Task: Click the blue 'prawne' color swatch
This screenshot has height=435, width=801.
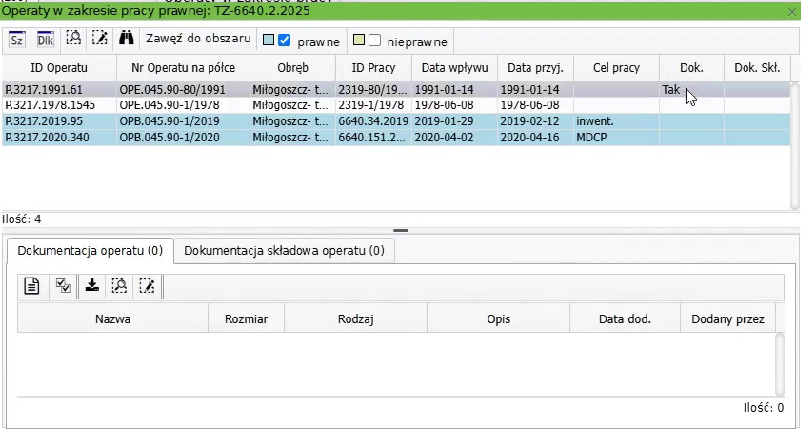Action: [267, 41]
